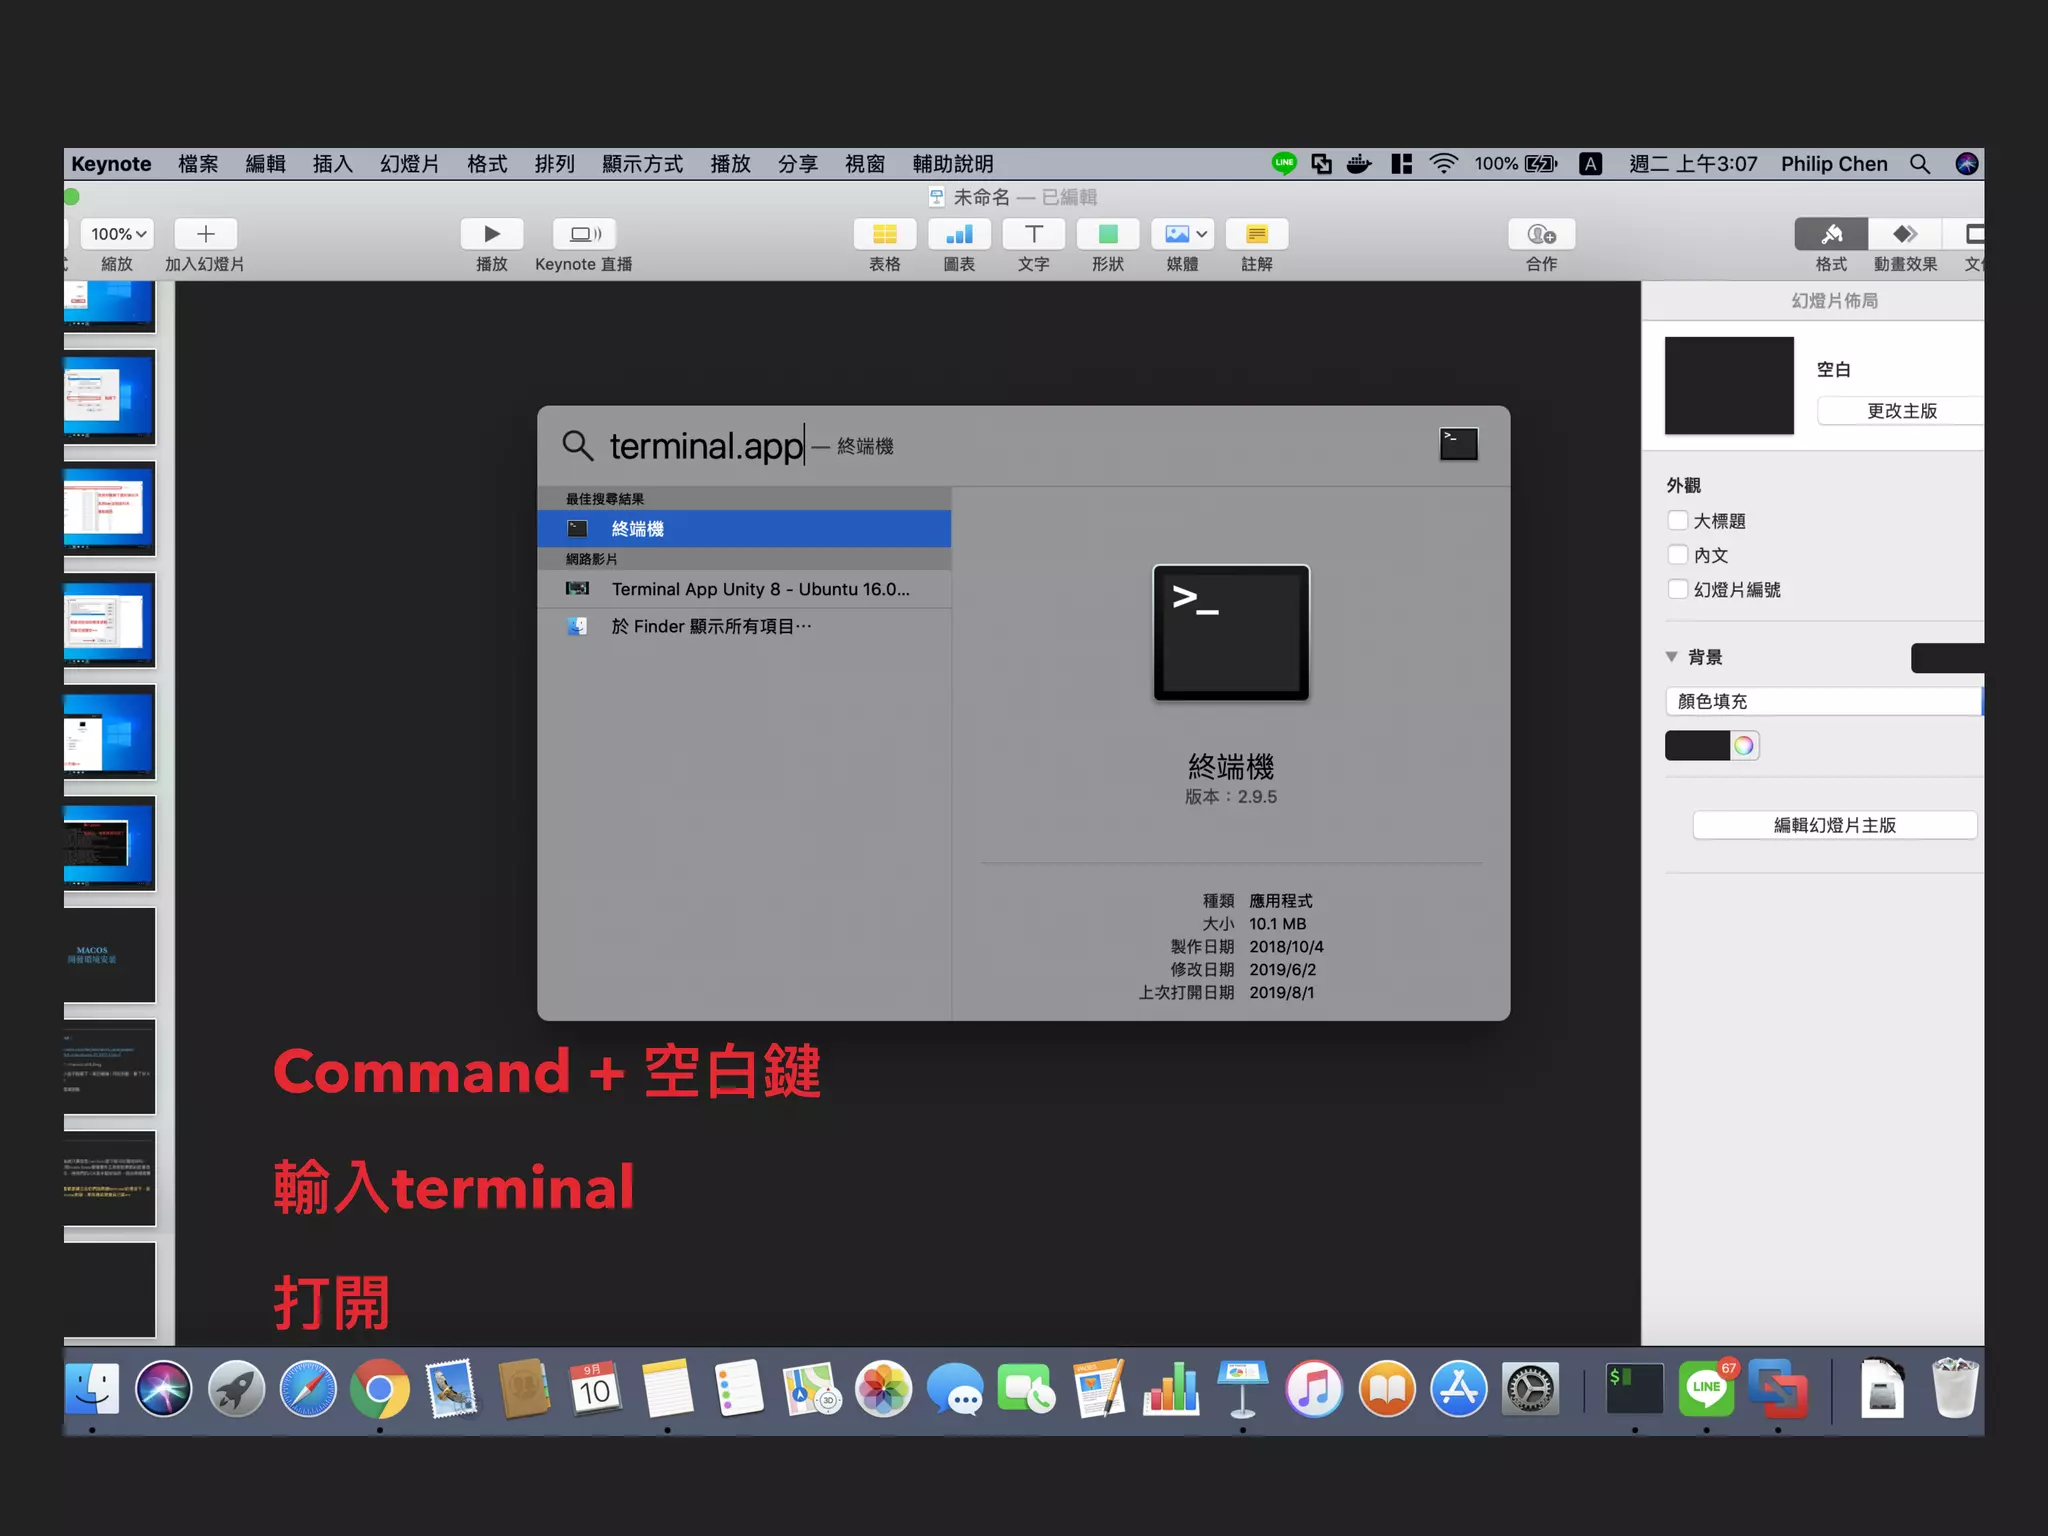The image size is (2048, 1536).
Task: Open Finder from the dock
Action: point(92,1389)
